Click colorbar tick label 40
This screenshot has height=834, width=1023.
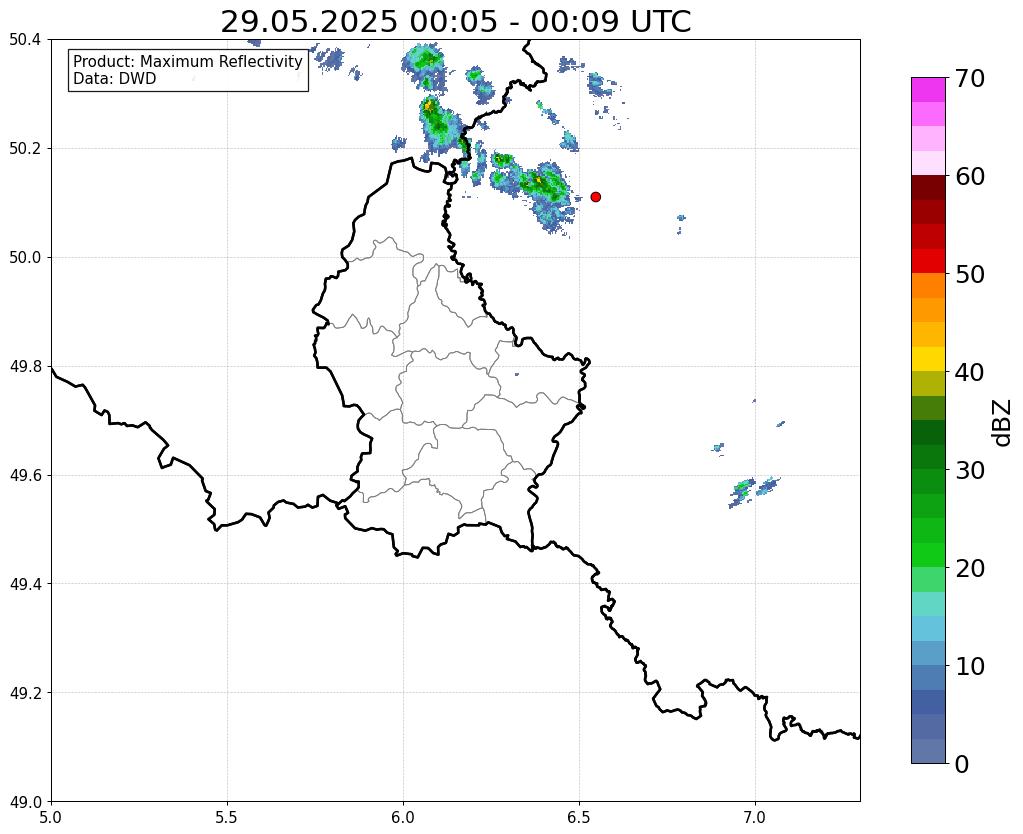(970, 372)
